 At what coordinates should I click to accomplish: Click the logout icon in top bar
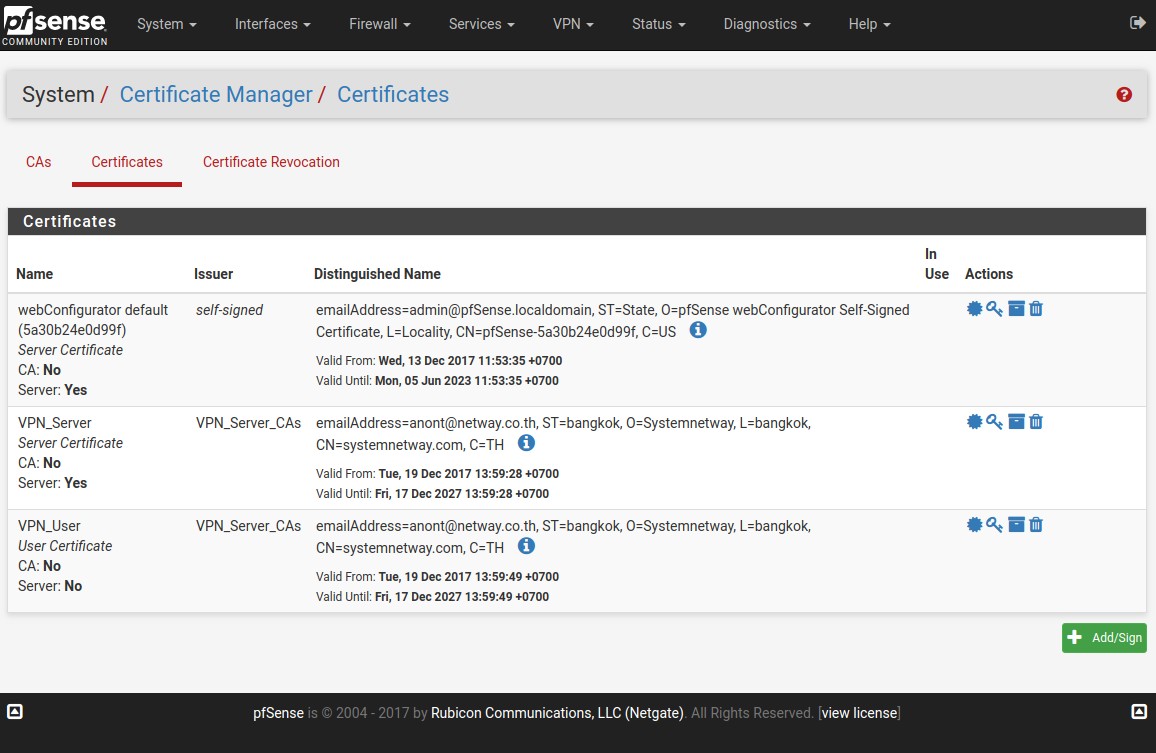coord(1137,23)
